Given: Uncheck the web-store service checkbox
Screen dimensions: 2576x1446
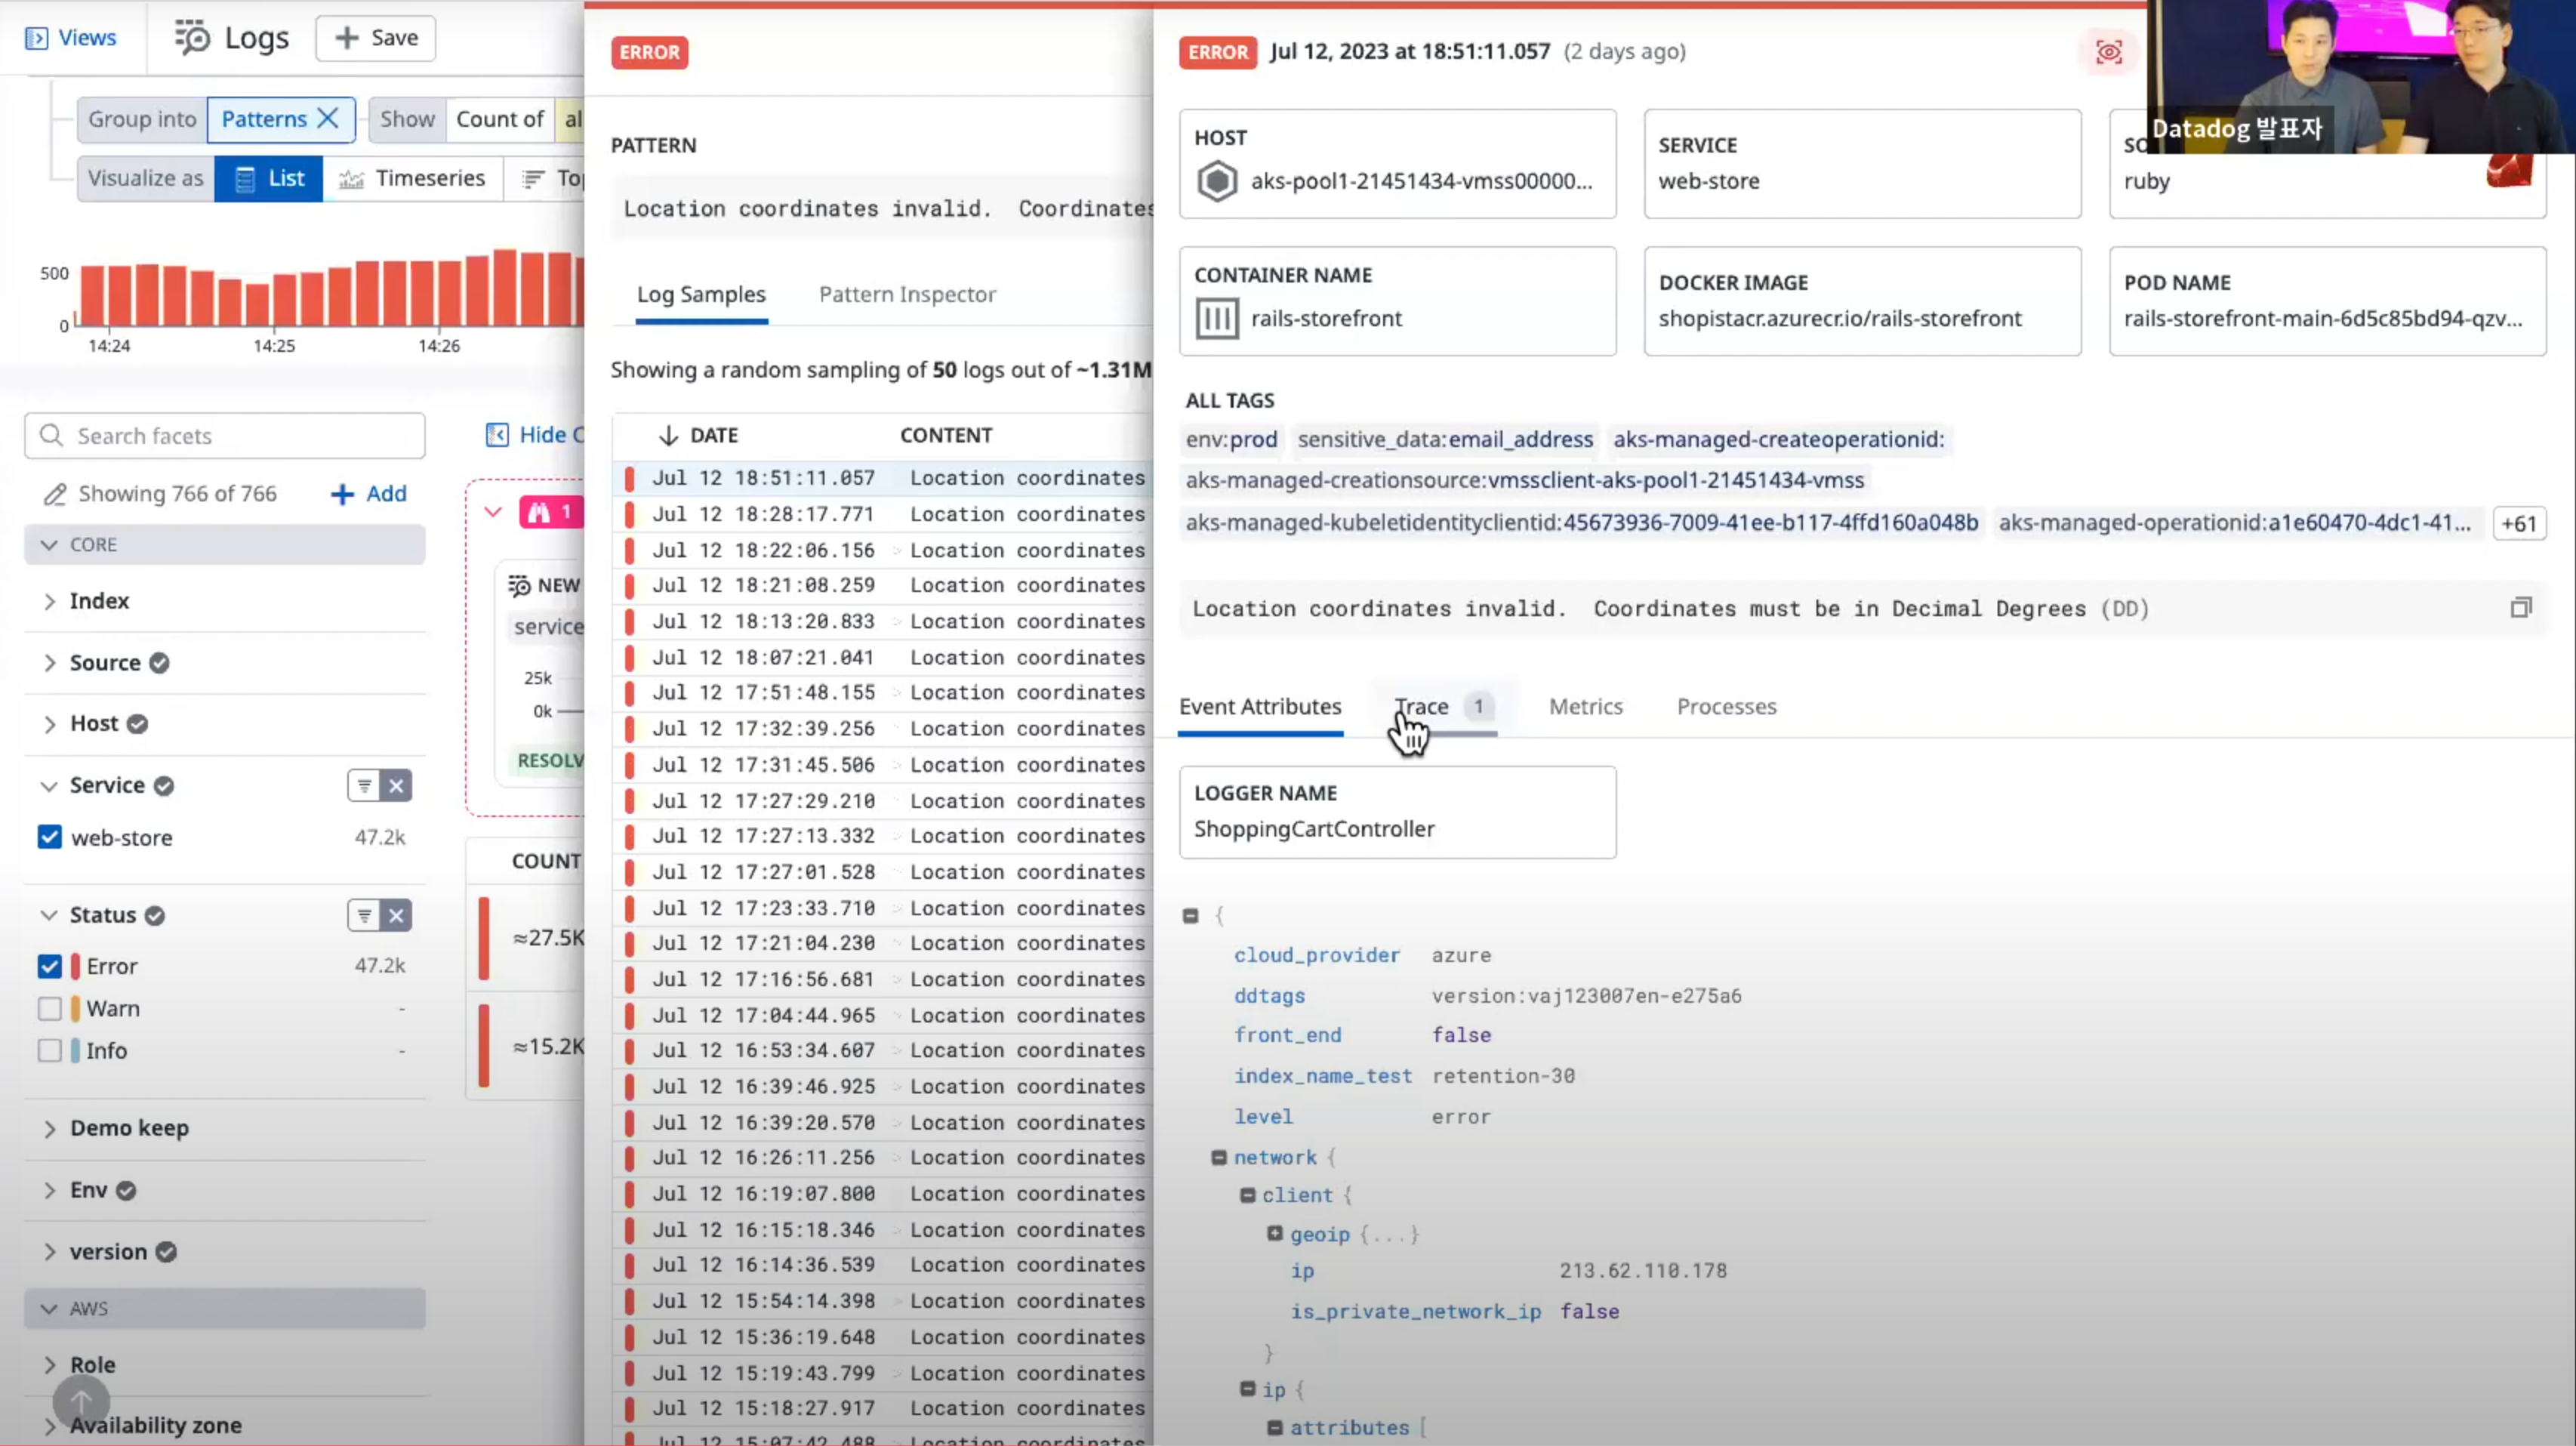Looking at the screenshot, I should (x=49, y=837).
